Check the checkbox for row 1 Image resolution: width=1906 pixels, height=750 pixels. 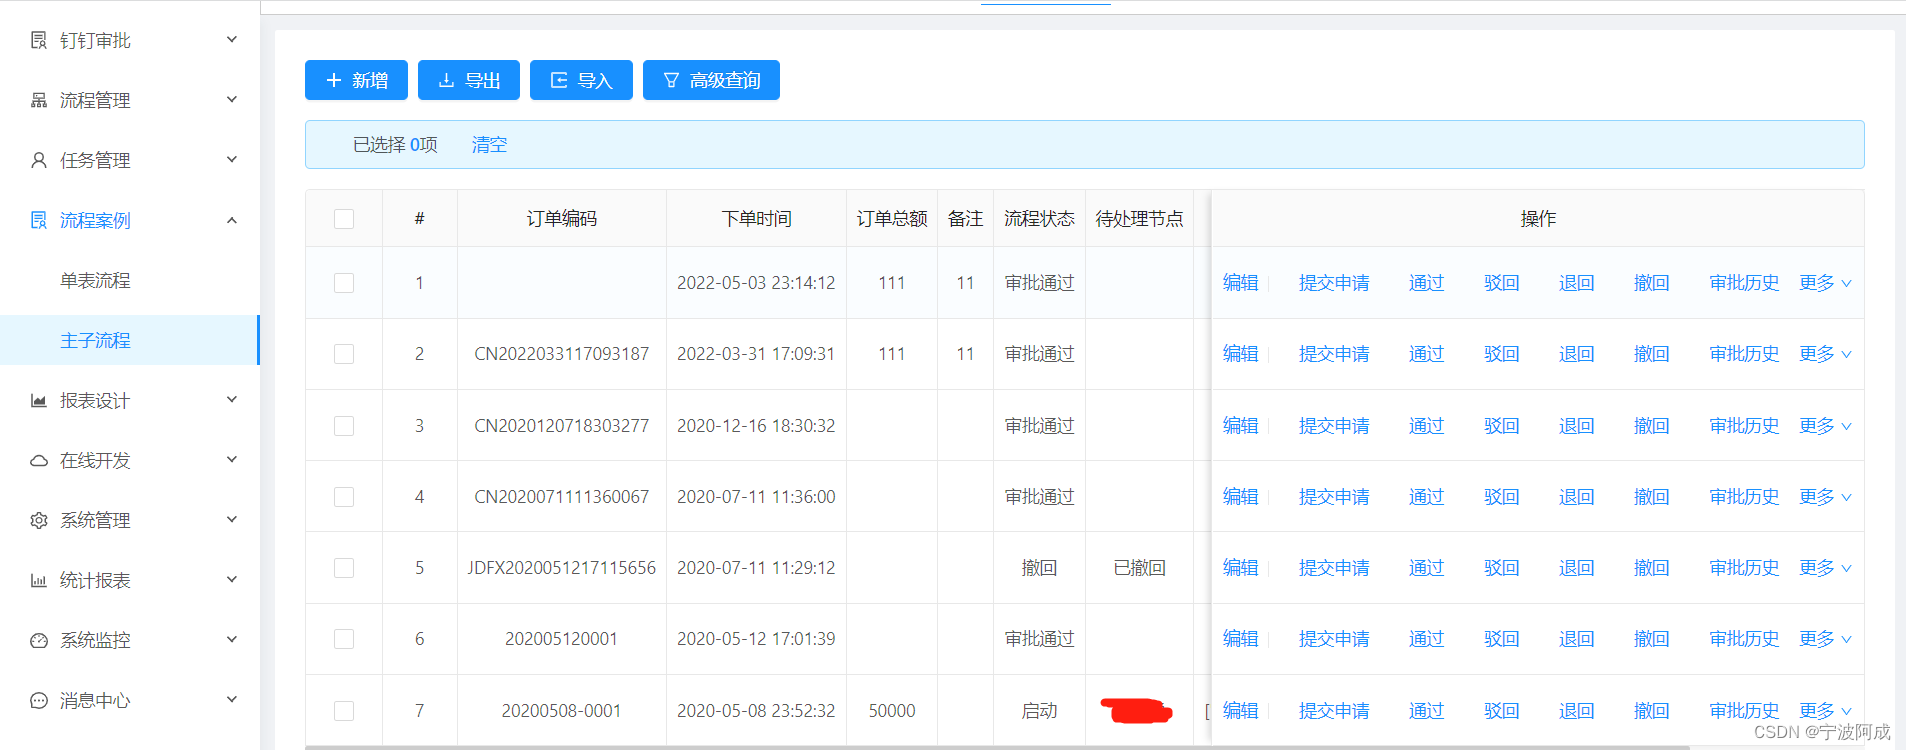pos(344,283)
